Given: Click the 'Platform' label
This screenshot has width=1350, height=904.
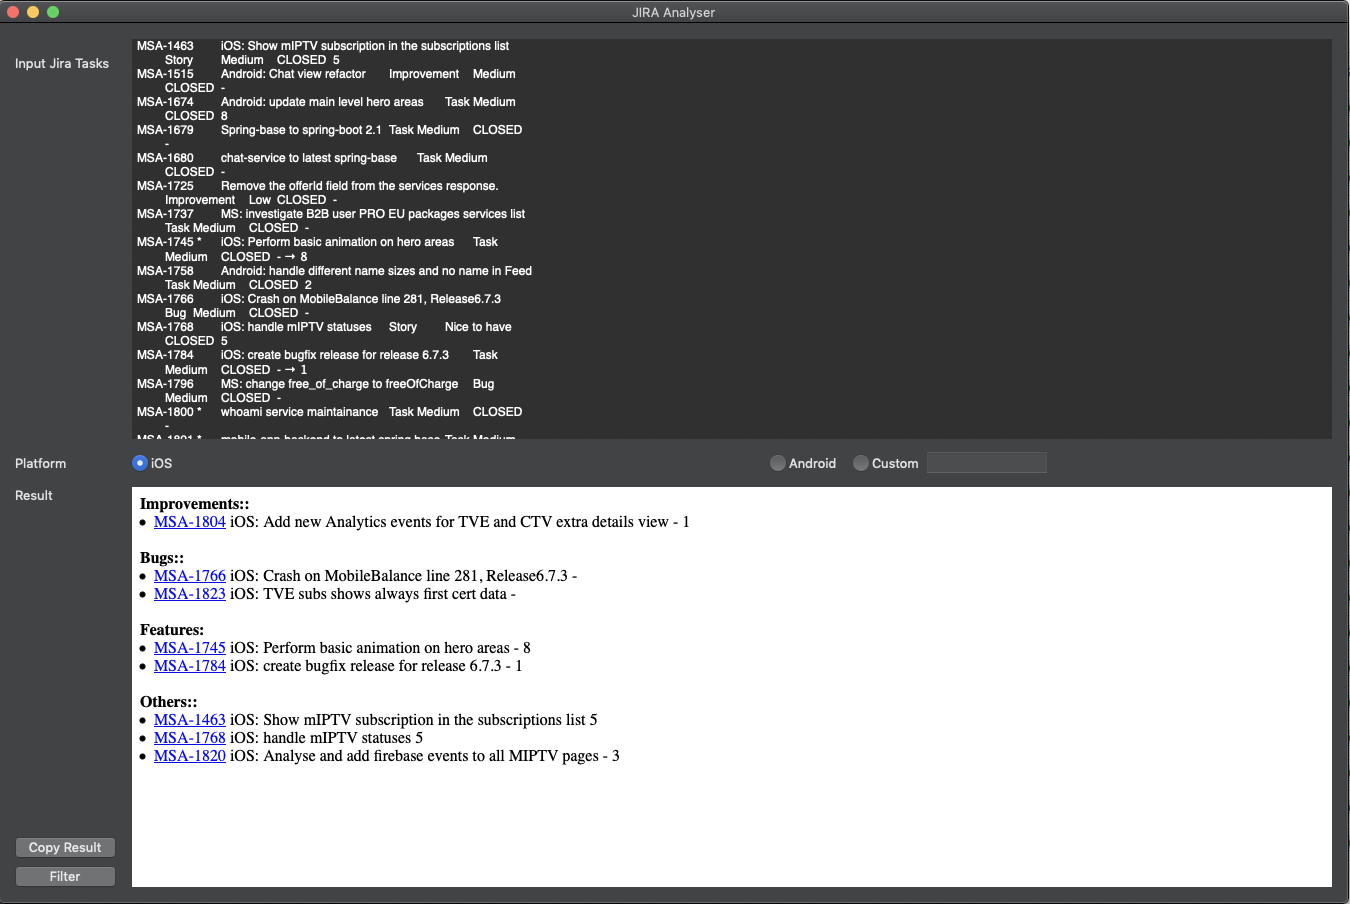Looking at the screenshot, I should pos(40,463).
